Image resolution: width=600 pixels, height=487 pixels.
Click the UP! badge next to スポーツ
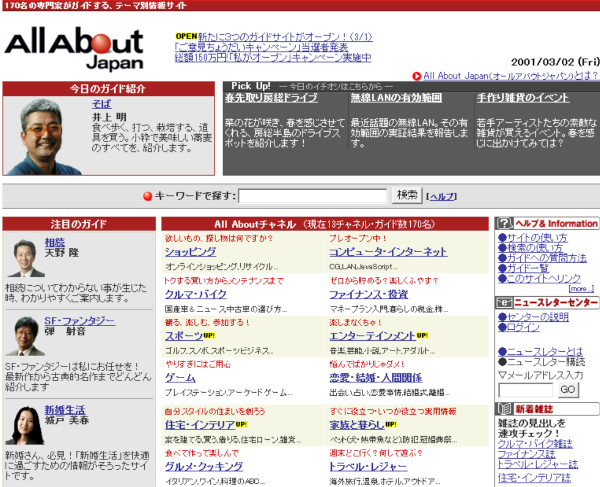click(209, 336)
